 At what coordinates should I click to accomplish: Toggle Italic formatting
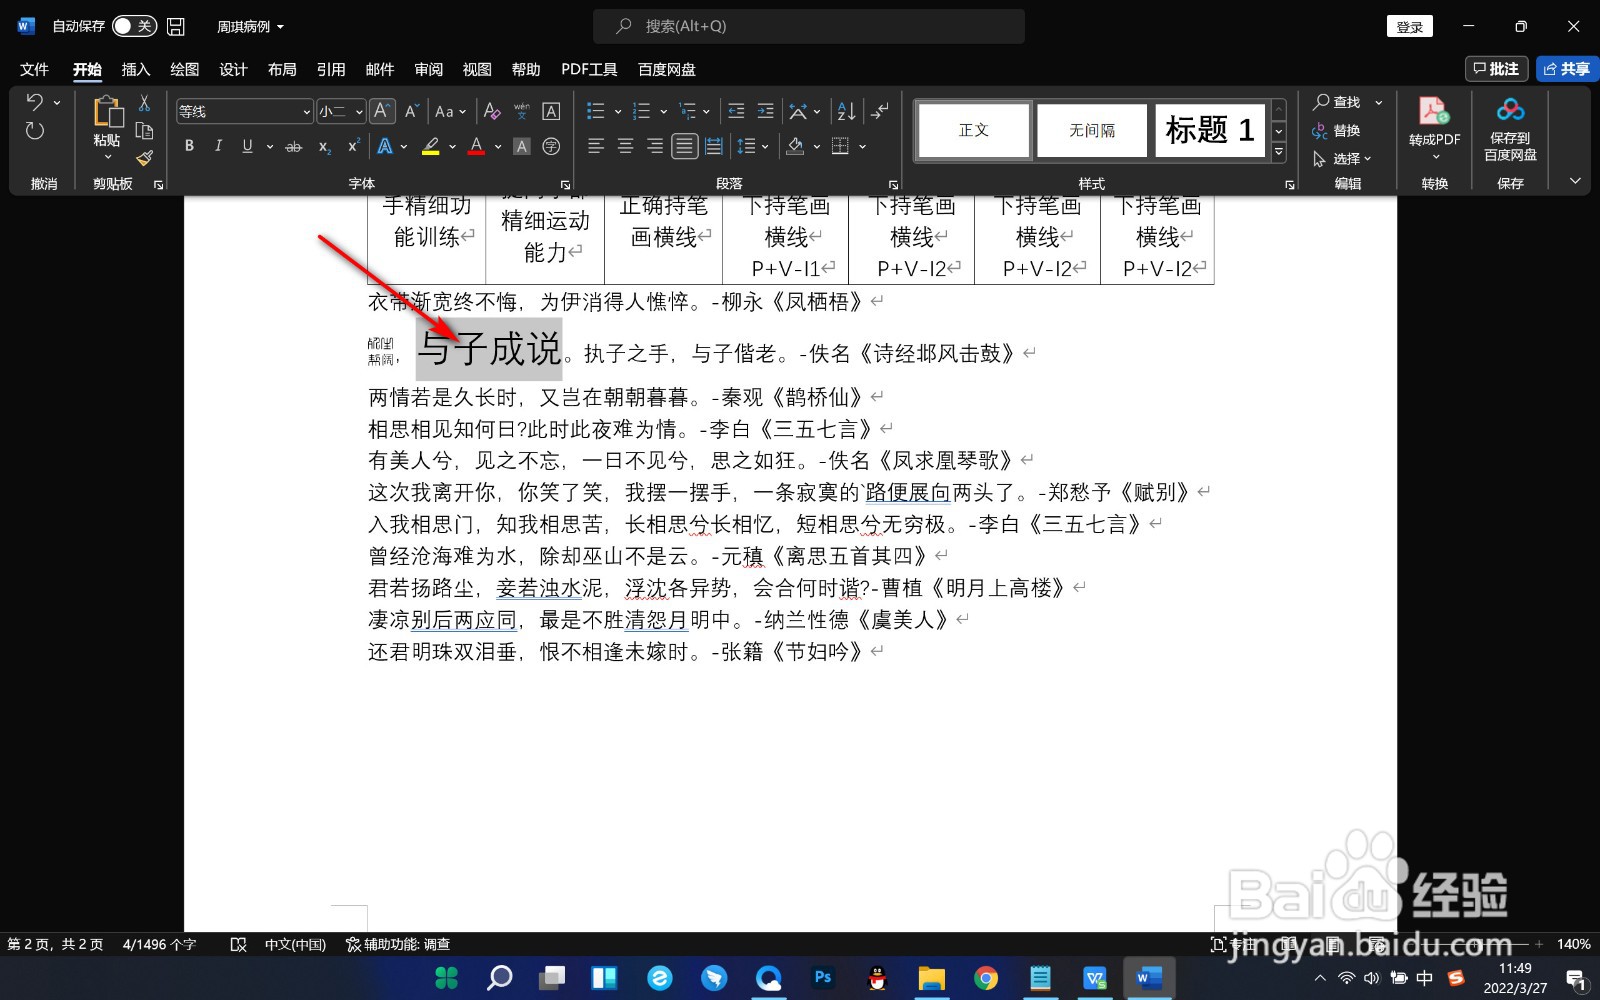(x=218, y=146)
